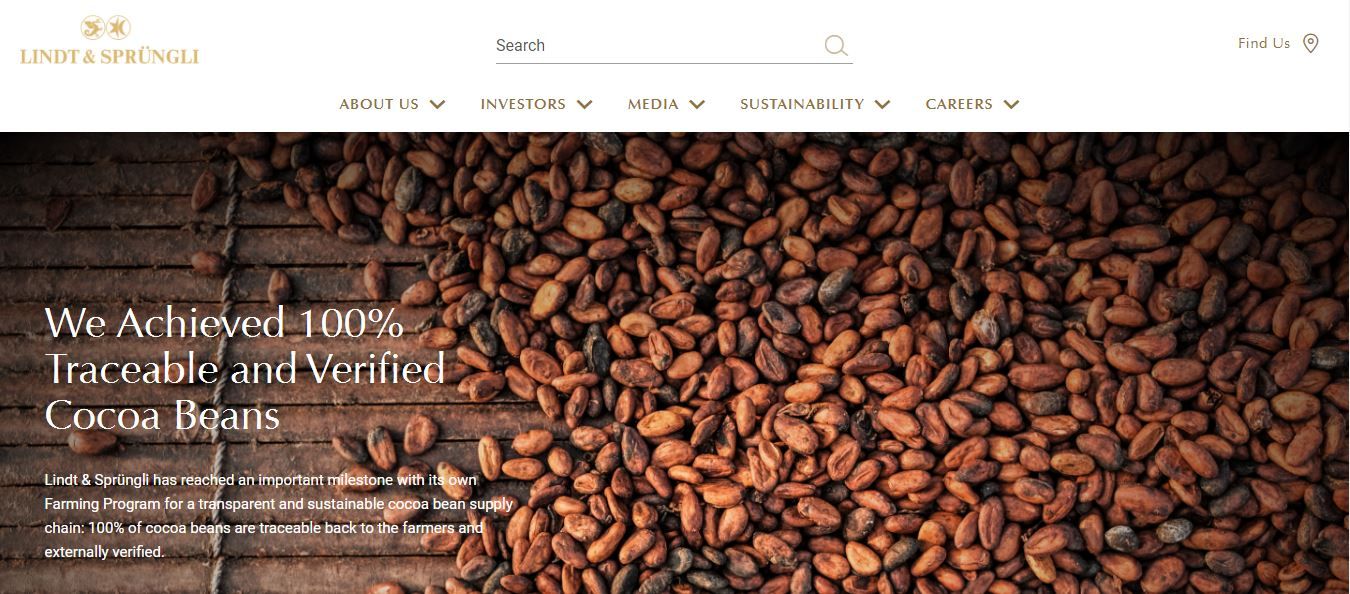Open the INVESTORS menu
Screen dimensions: 1350x594
[x=523, y=104]
